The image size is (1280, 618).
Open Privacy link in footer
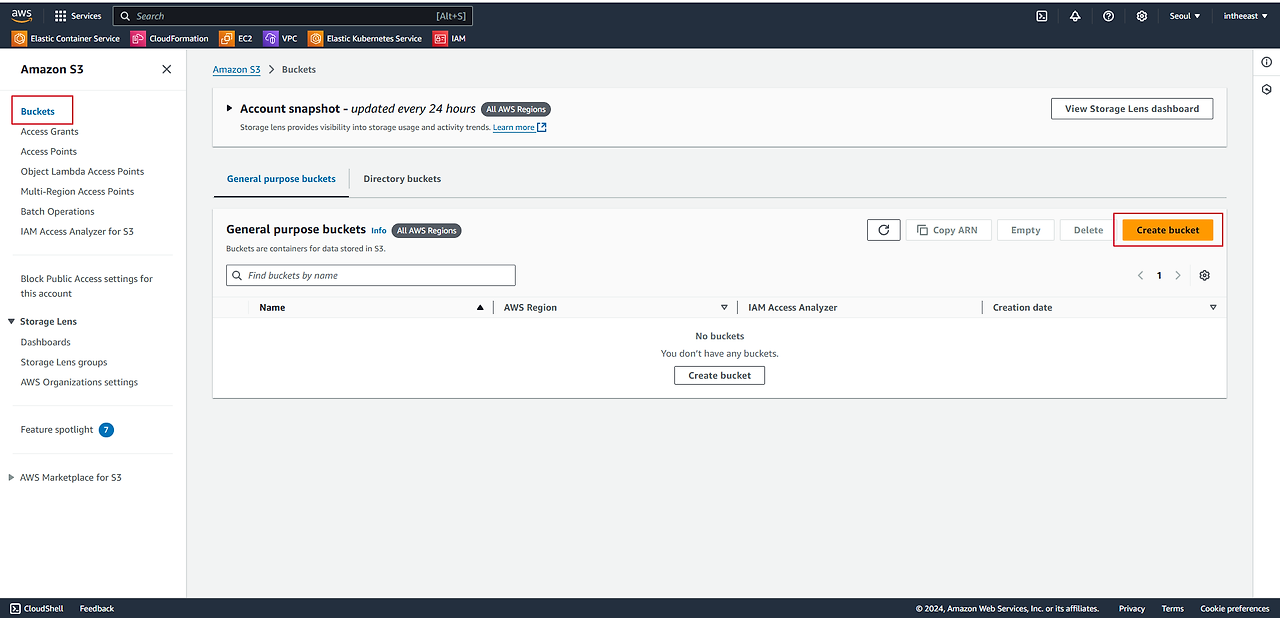1132,608
